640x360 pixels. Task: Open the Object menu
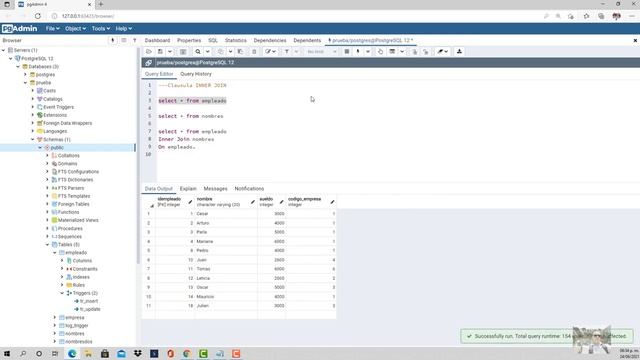pos(76,29)
